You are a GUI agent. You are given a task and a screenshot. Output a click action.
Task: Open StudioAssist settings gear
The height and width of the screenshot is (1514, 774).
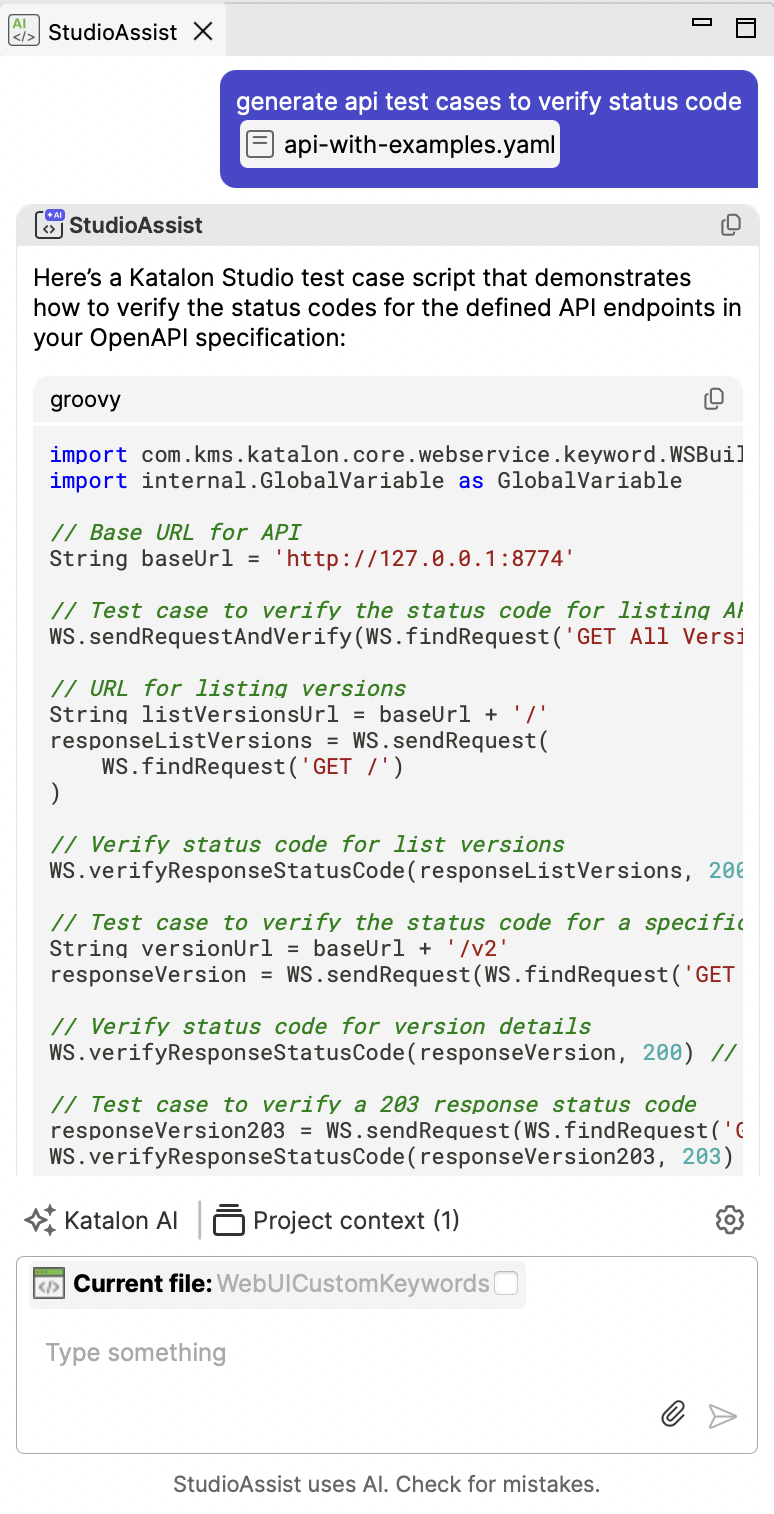click(x=730, y=1220)
